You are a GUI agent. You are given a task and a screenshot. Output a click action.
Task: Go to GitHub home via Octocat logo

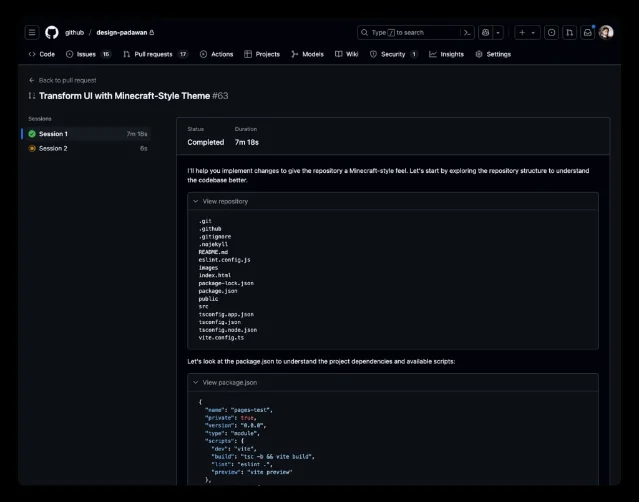52,33
